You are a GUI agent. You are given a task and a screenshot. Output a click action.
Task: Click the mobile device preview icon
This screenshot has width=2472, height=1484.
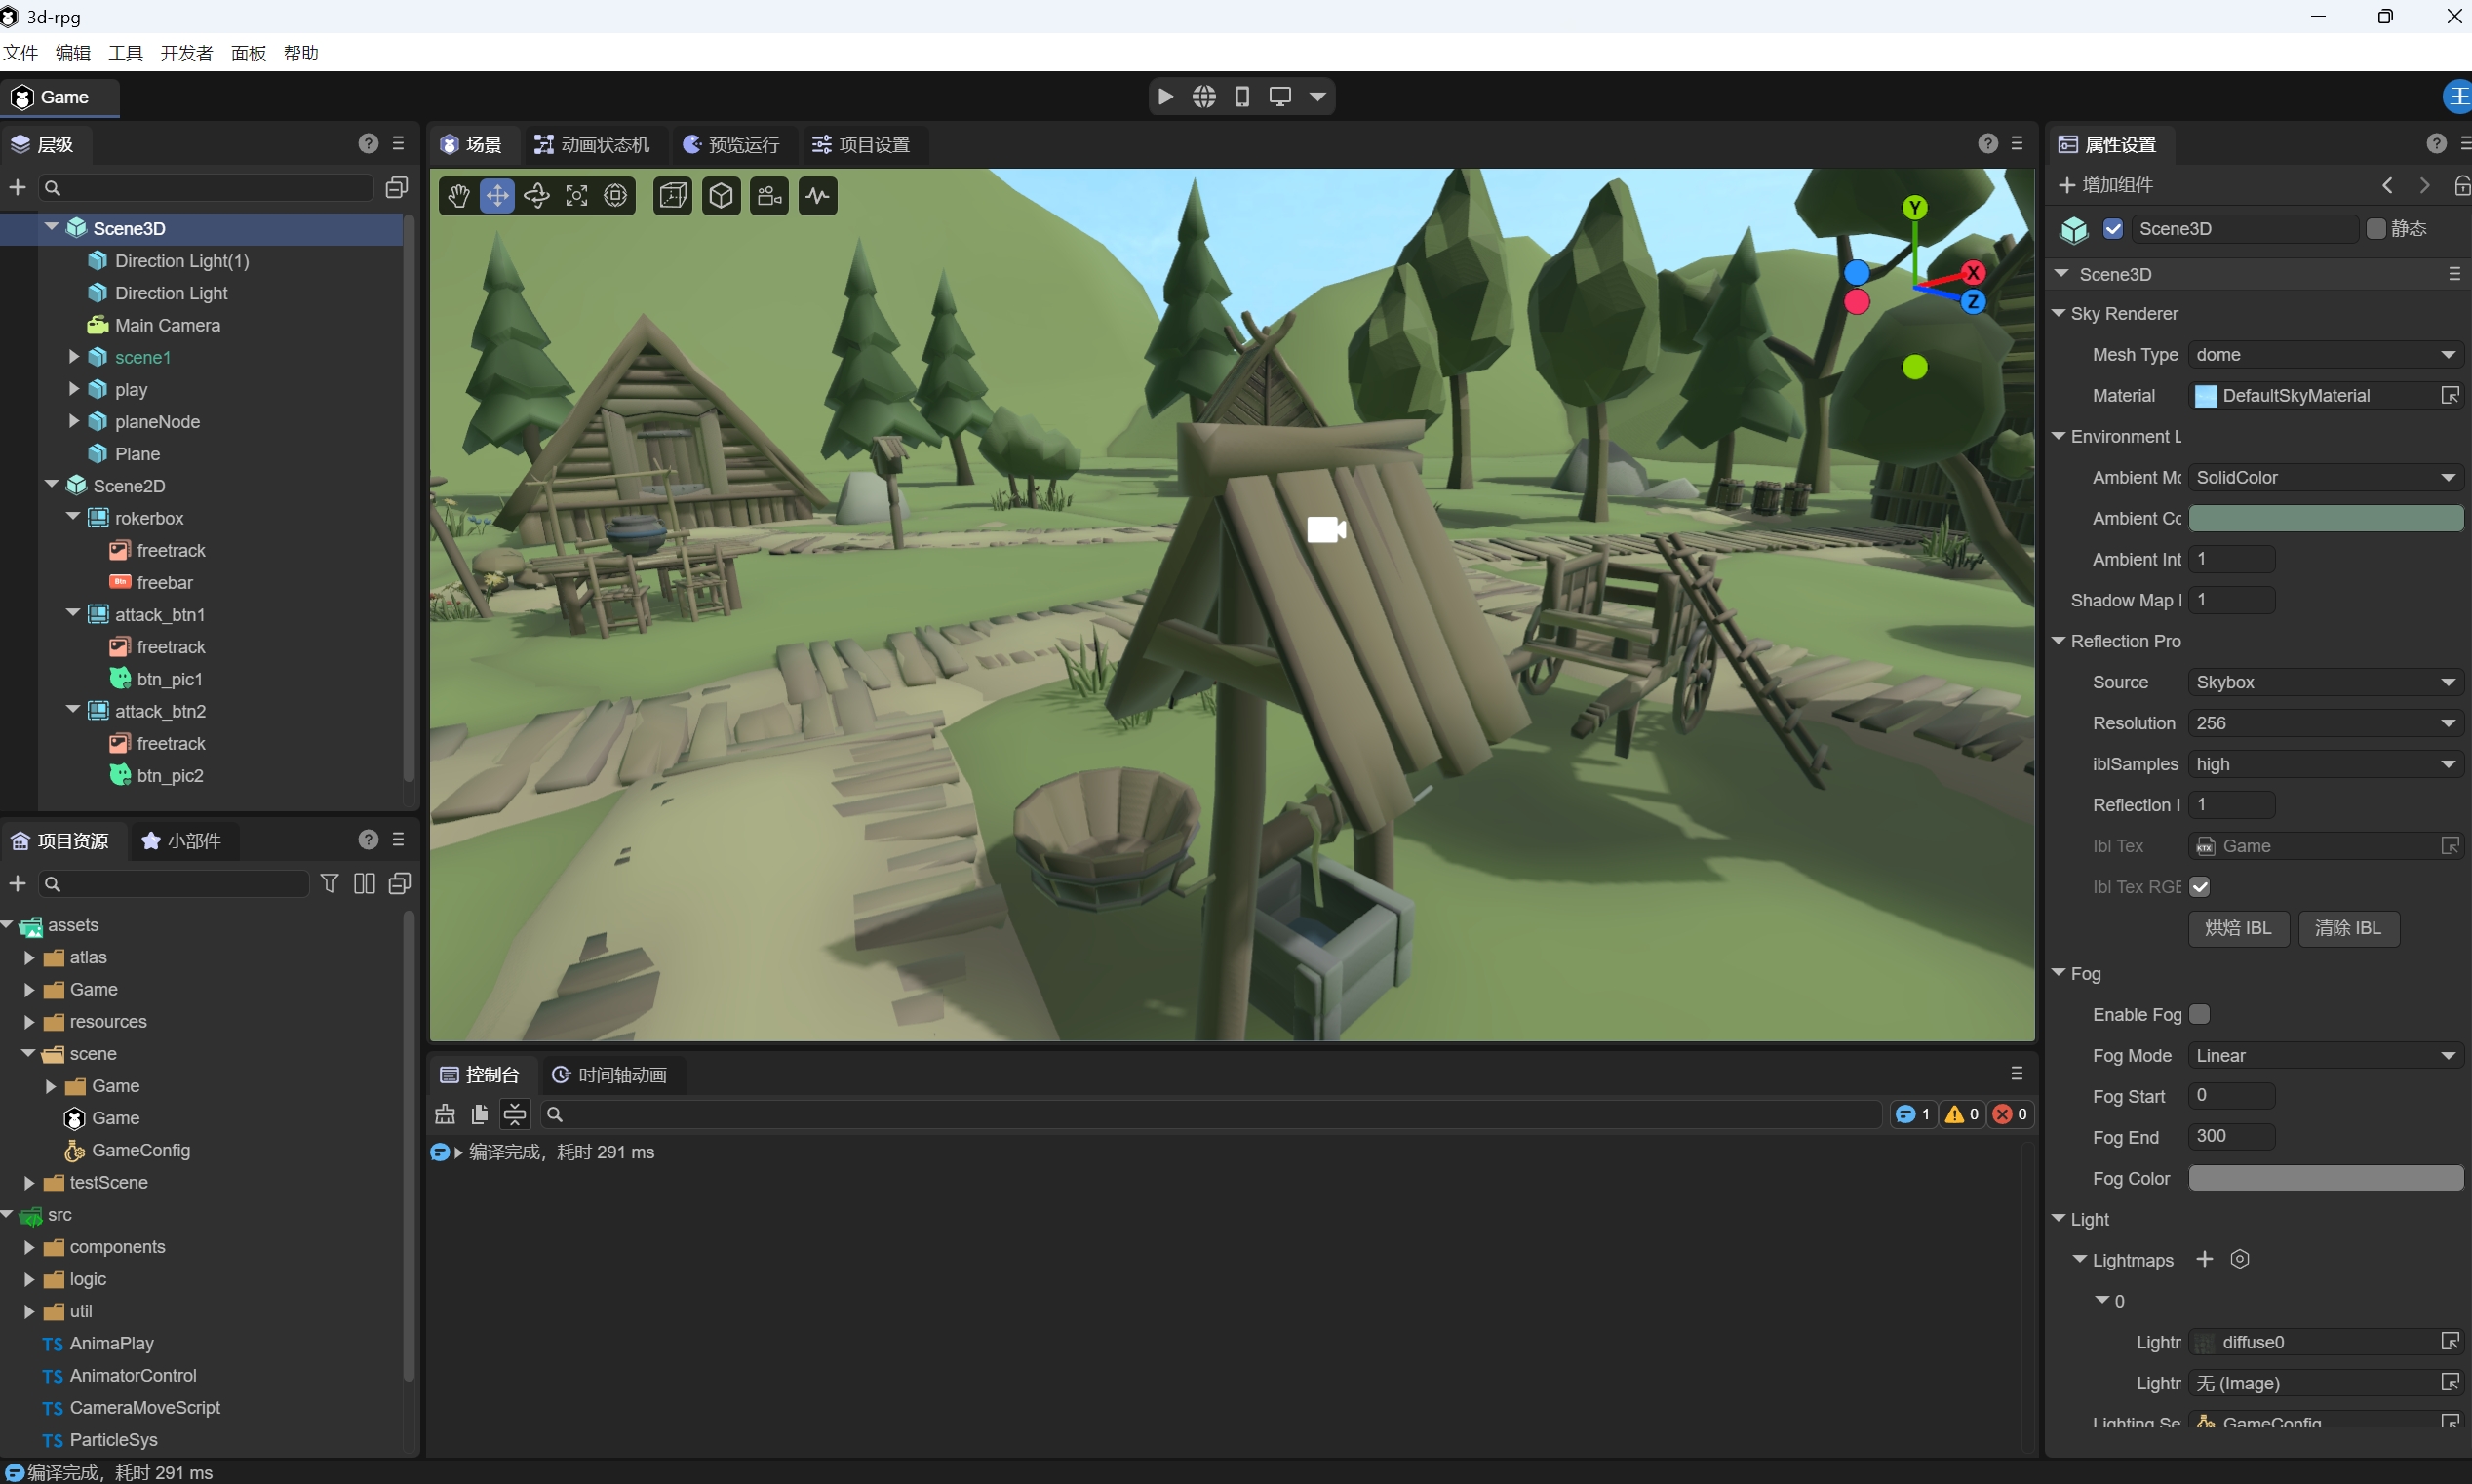click(1242, 97)
